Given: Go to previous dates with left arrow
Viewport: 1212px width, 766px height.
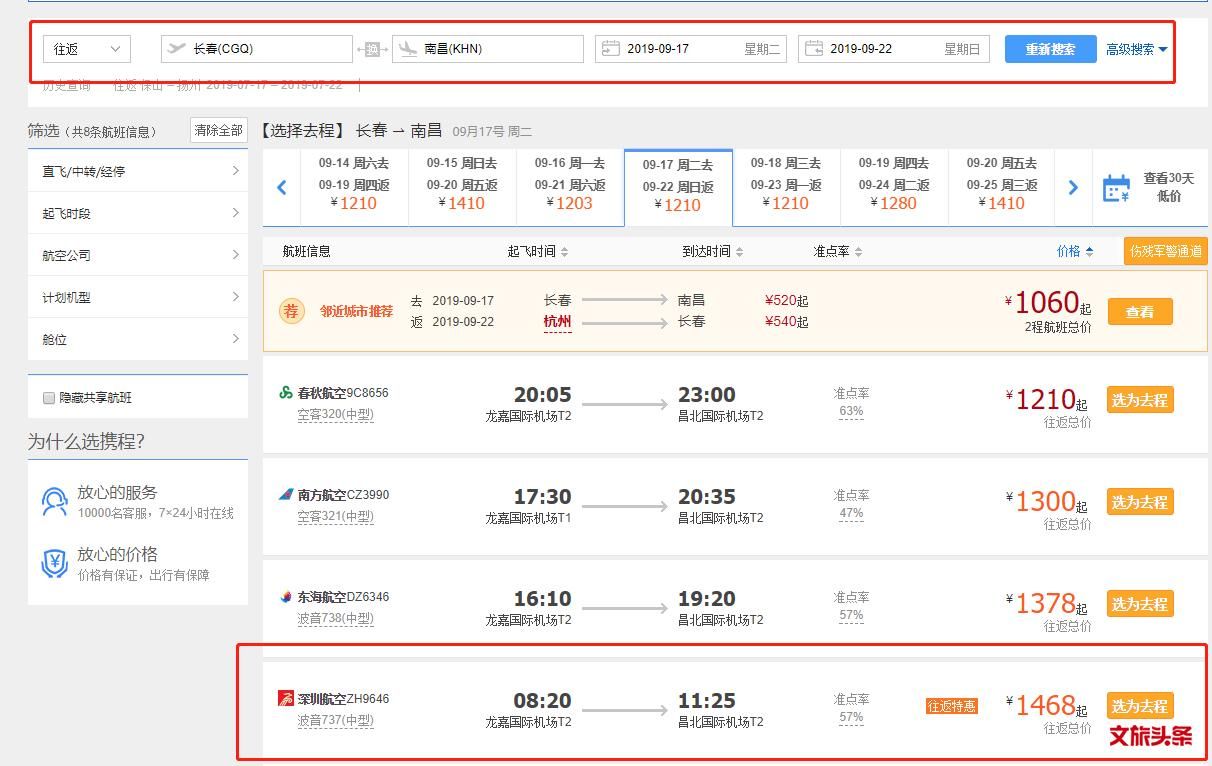Looking at the screenshot, I should click(x=282, y=187).
